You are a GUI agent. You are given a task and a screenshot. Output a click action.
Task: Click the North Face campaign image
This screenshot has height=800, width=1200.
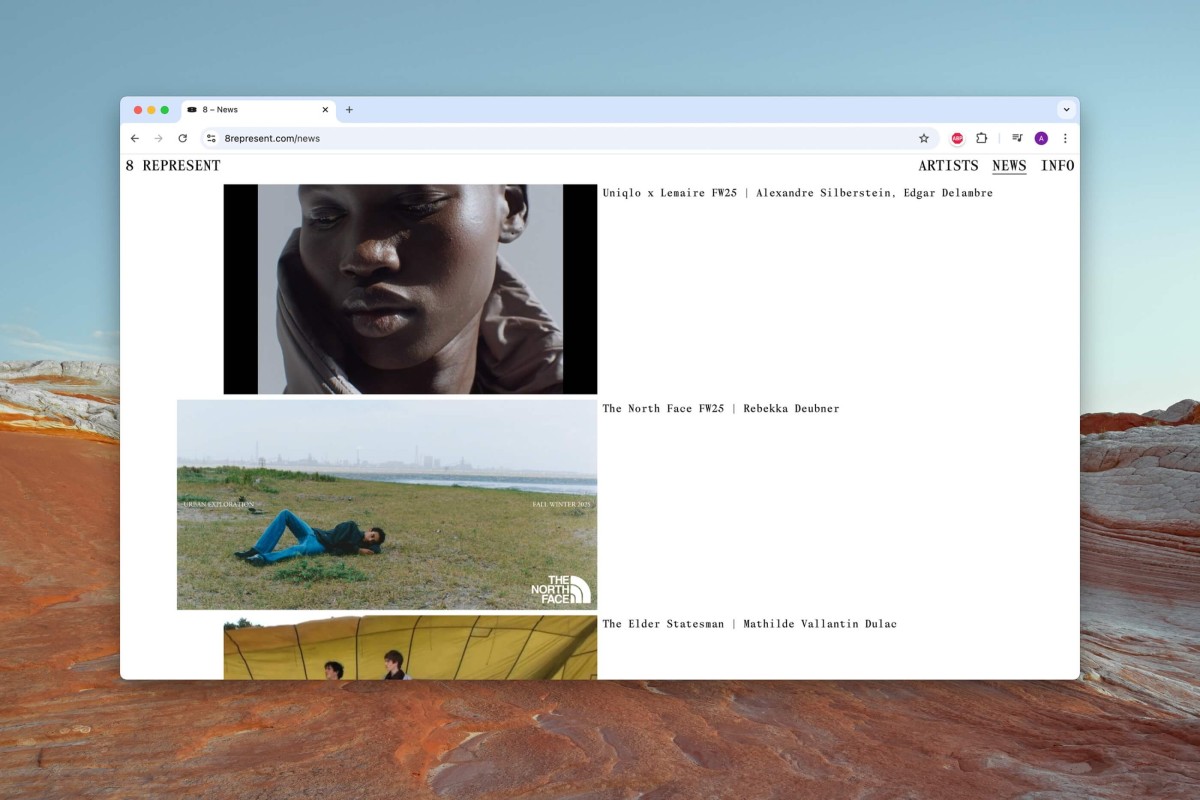click(x=387, y=505)
